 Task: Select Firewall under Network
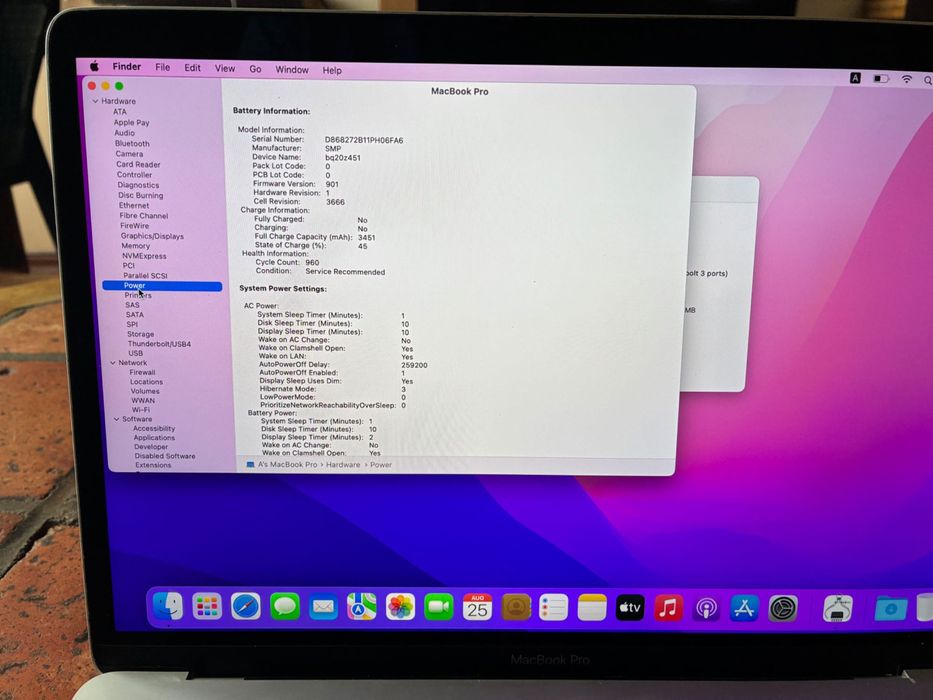point(142,372)
